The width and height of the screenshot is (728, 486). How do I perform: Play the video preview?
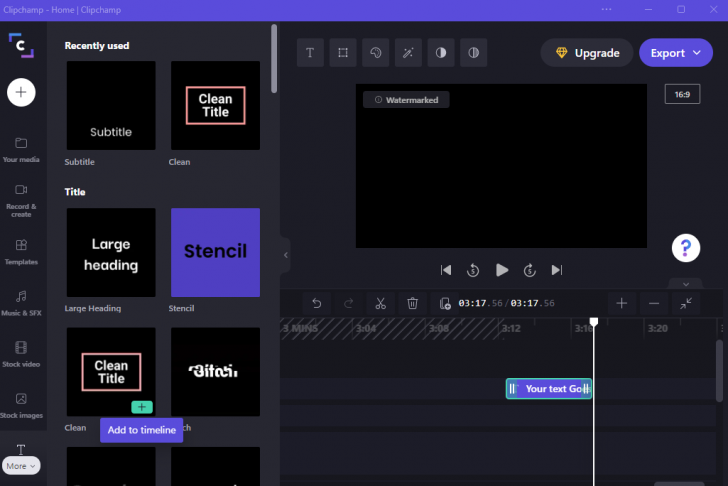[x=501, y=270]
